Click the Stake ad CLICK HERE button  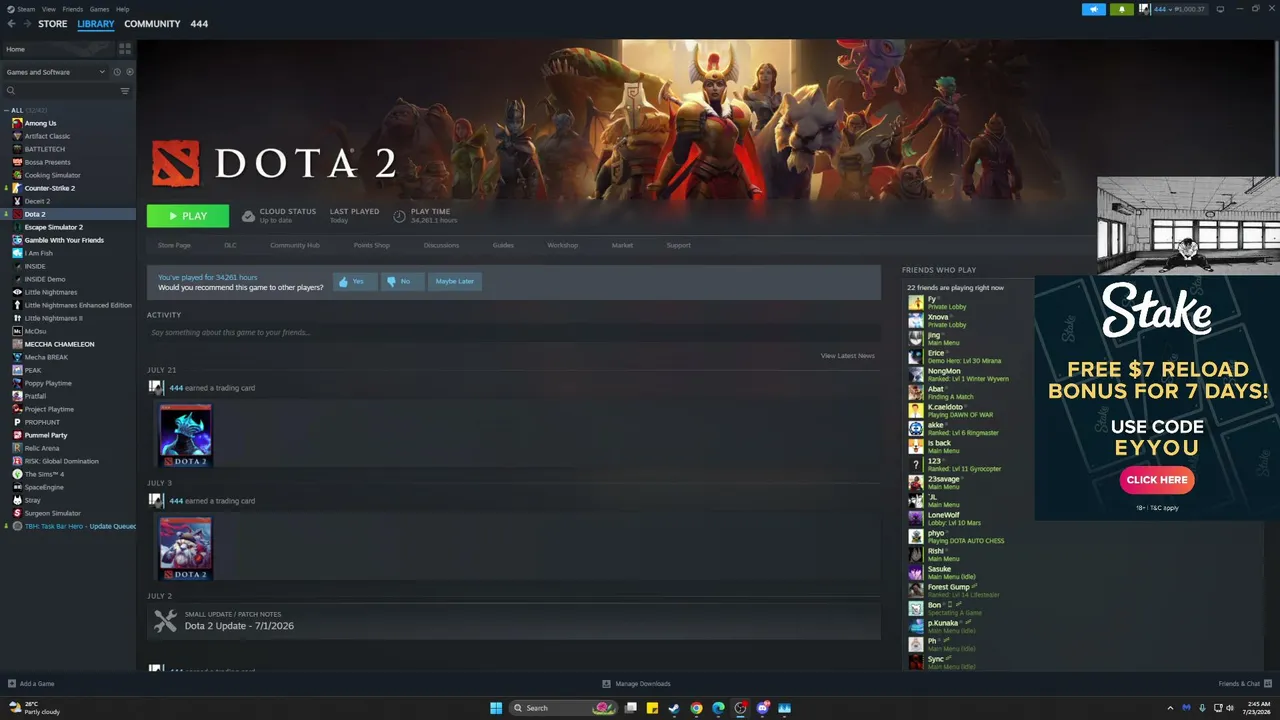tap(1157, 480)
